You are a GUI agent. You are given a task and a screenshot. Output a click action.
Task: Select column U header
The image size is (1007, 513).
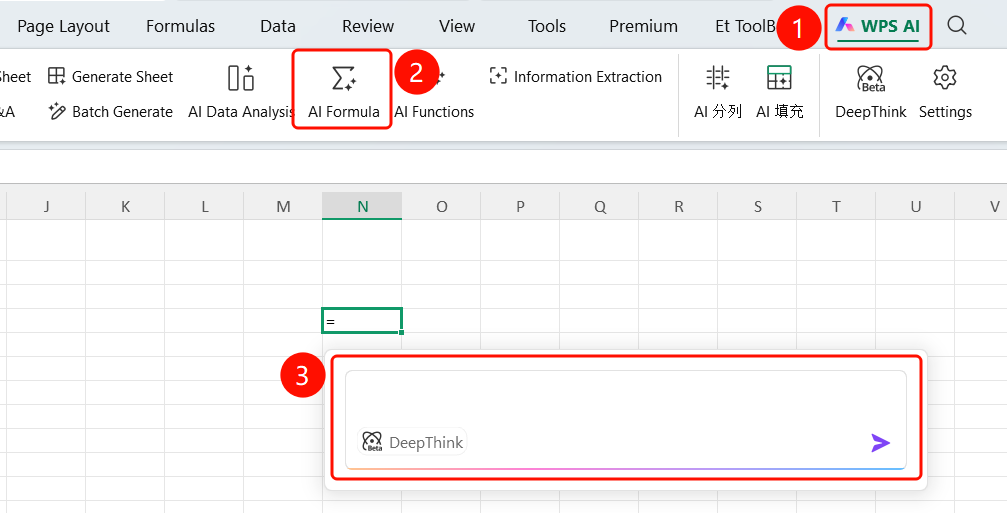pyautogui.click(x=915, y=206)
